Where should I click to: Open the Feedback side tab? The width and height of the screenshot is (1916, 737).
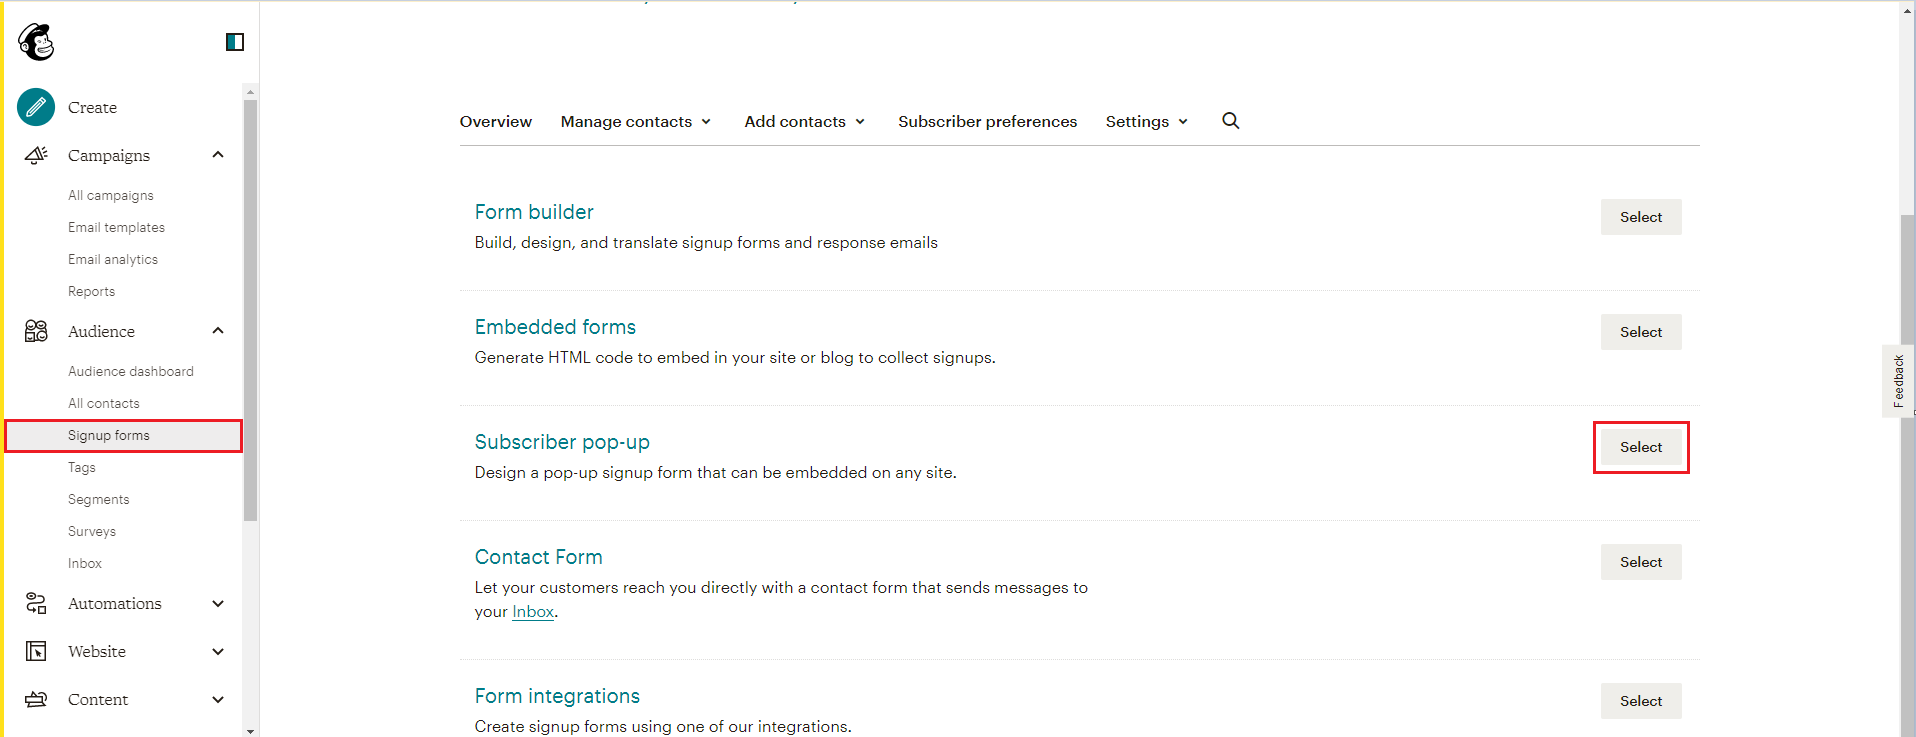click(1897, 381)
